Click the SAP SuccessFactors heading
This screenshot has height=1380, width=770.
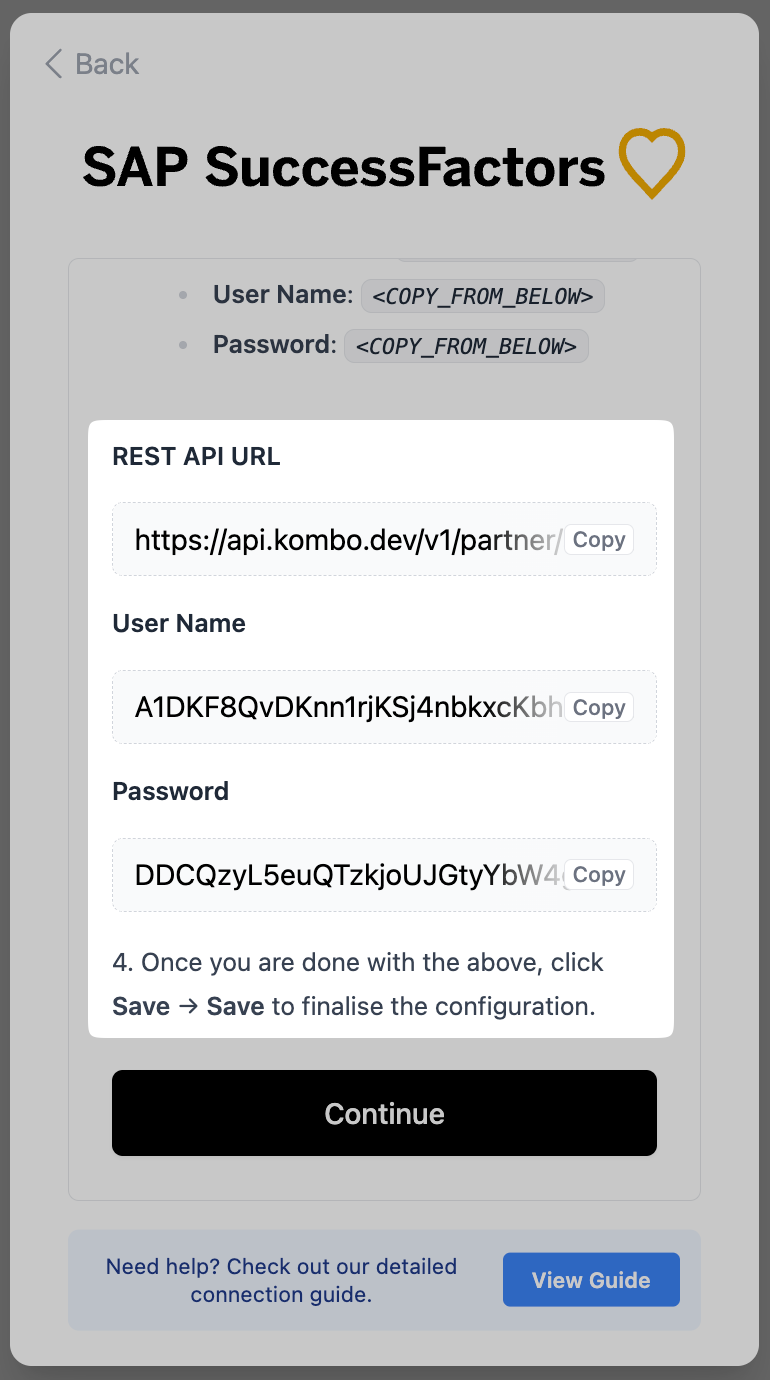coord(343,167)
